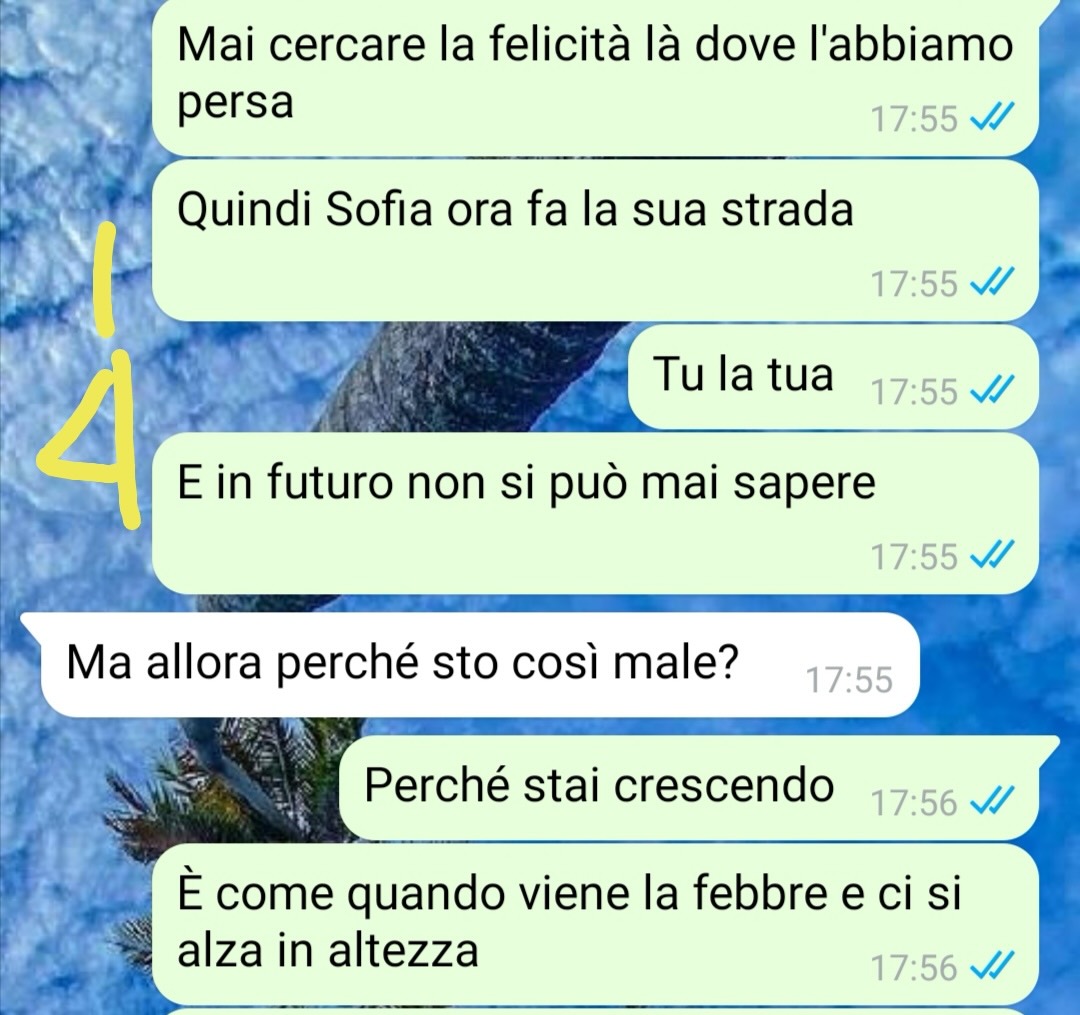Screen dimensions: 1080x1015
Task: Click the 17:55 timestamp on the received message
Action: pos(849,680)
